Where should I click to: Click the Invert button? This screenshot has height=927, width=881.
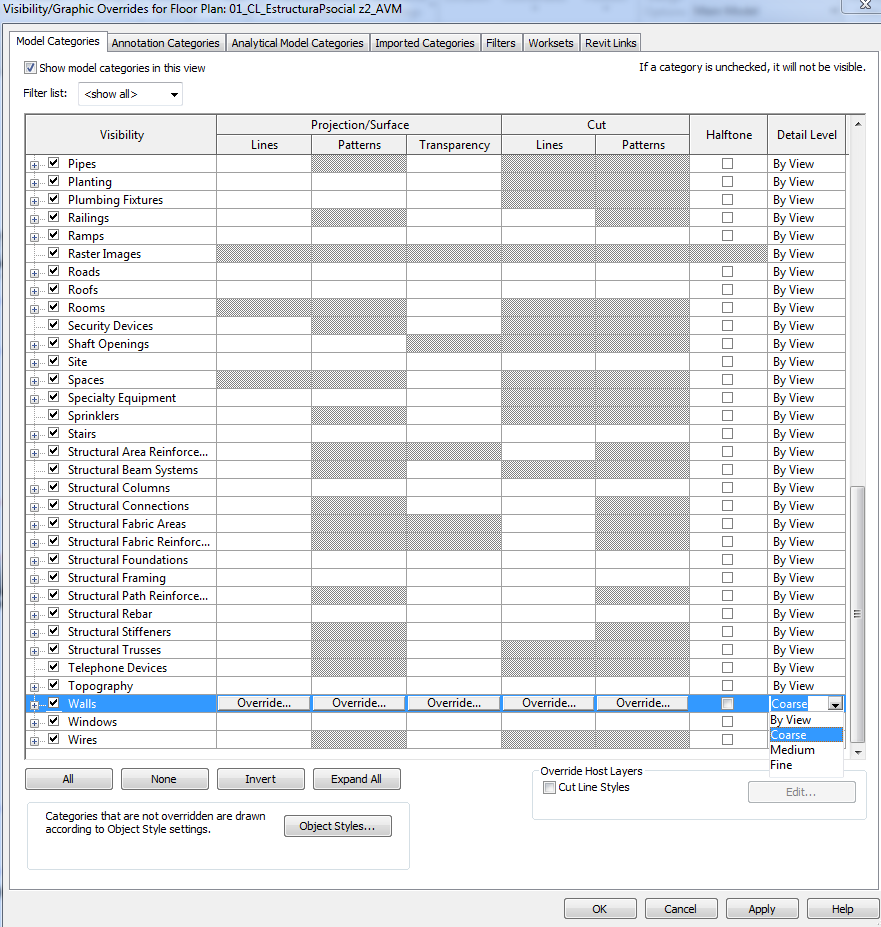click(261, 779)
